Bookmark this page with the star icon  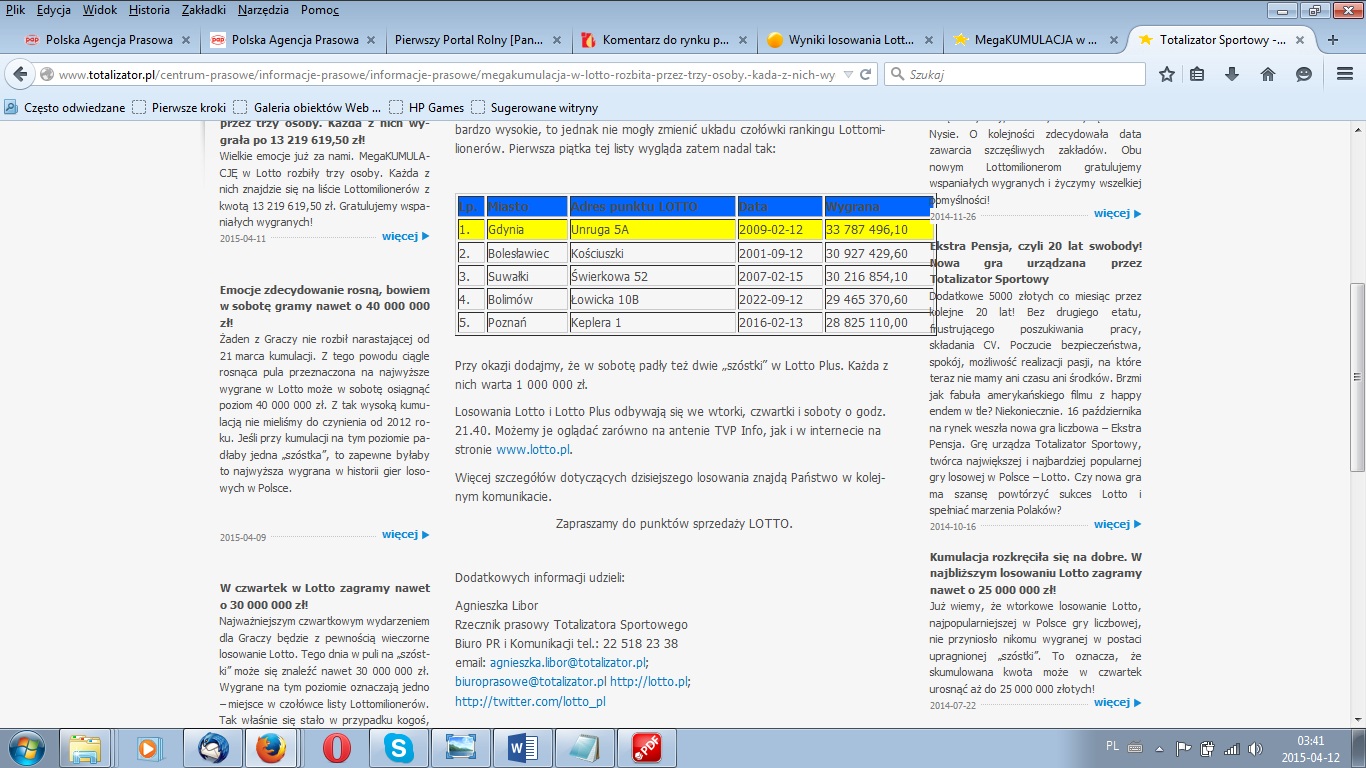1166,74
